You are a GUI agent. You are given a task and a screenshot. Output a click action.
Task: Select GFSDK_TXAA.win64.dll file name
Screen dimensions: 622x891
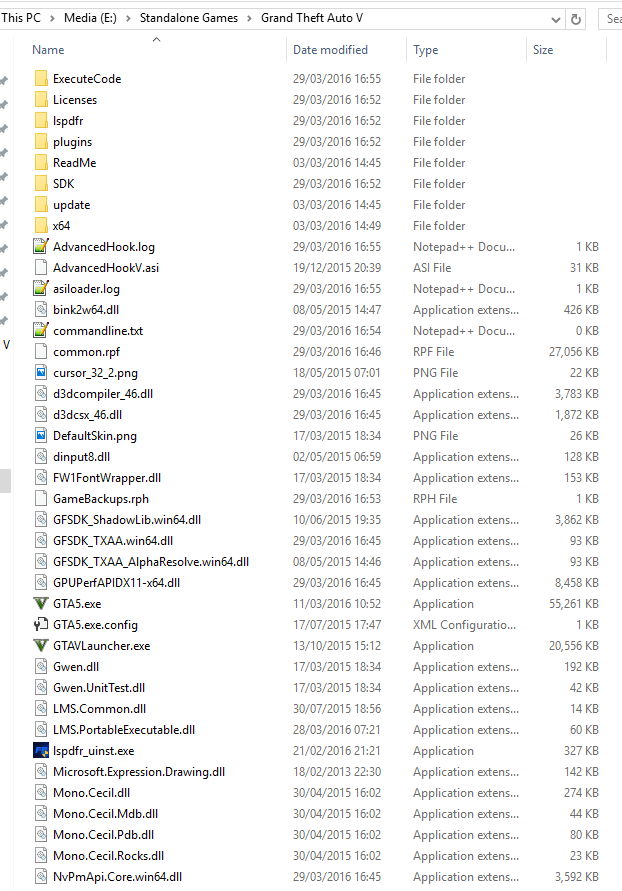click(113, 541)
